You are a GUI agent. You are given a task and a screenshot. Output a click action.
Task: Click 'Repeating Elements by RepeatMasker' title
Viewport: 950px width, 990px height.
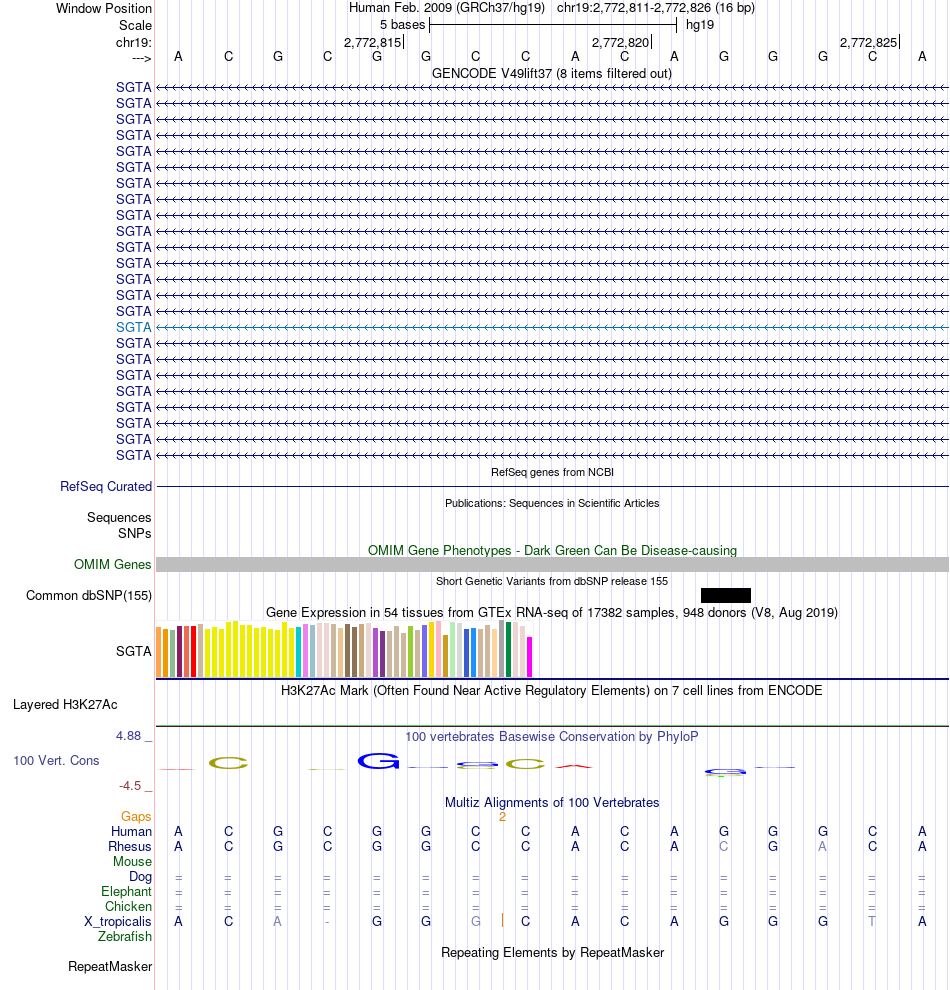tap(552, 953)
